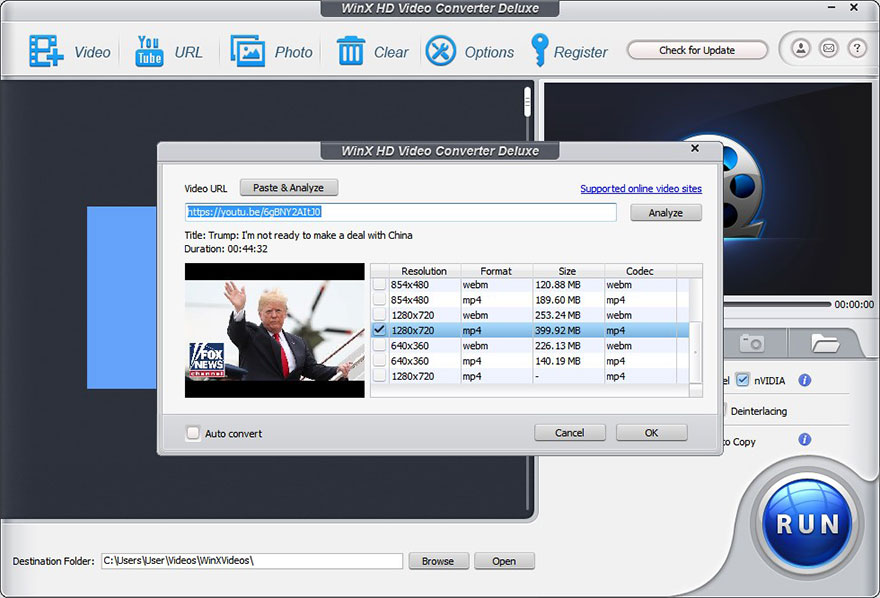Check the 640x360 webm 226.13 MB row
This screenshot has width=880, height=598.
click(x=379, y=346)
